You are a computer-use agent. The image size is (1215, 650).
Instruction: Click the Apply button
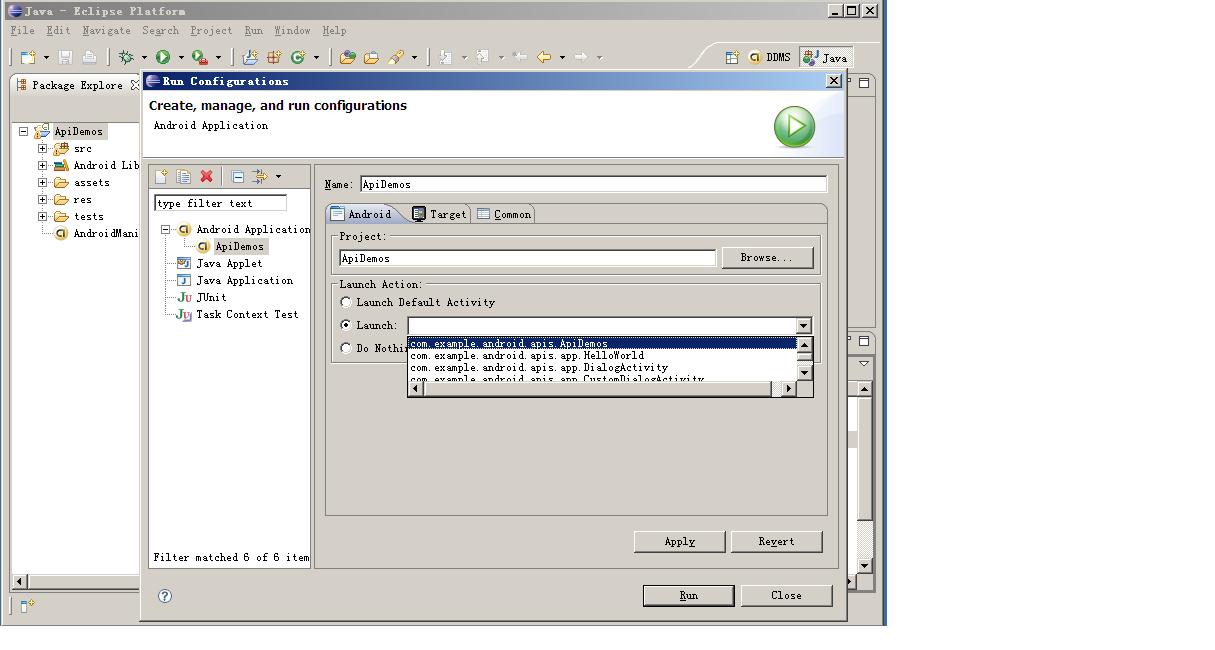click(x=680, y=542)
